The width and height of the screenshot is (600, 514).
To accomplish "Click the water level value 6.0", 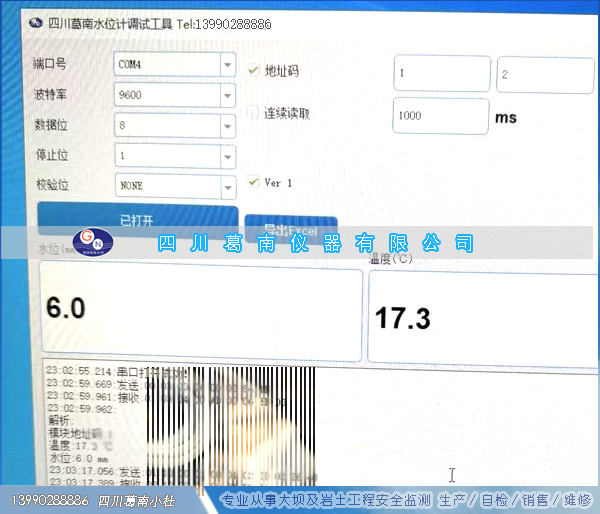I will pyautogui.click(x=66, y=308).
